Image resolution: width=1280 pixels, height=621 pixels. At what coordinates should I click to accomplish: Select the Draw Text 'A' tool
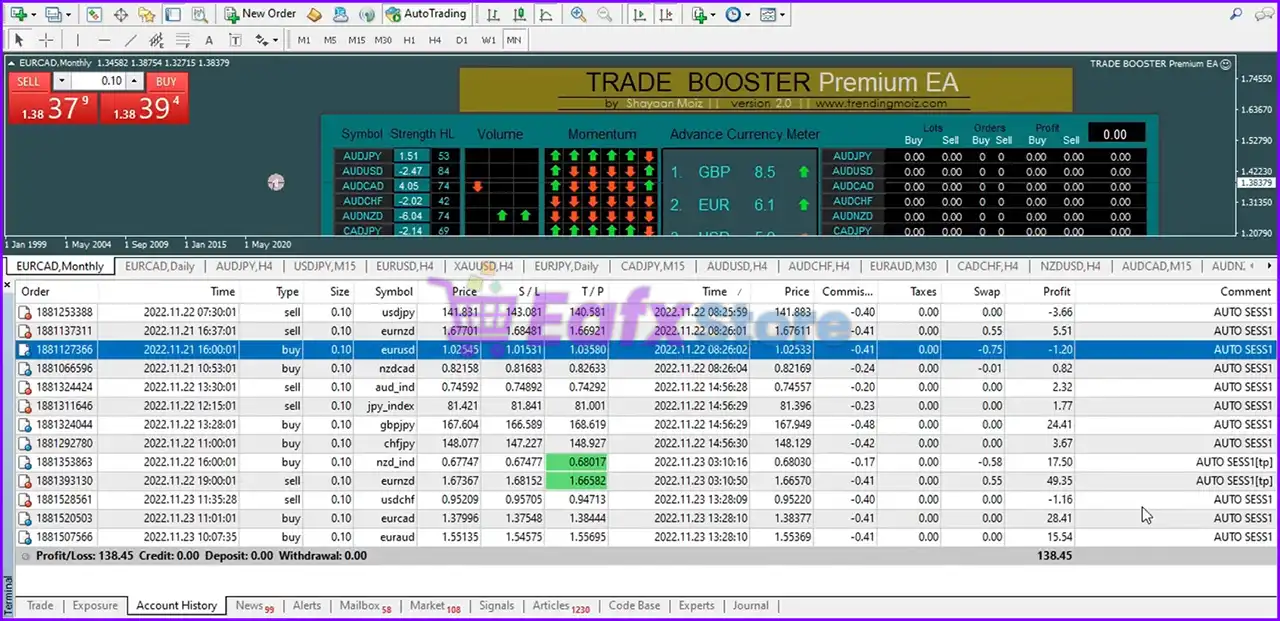tap(209, 40)
